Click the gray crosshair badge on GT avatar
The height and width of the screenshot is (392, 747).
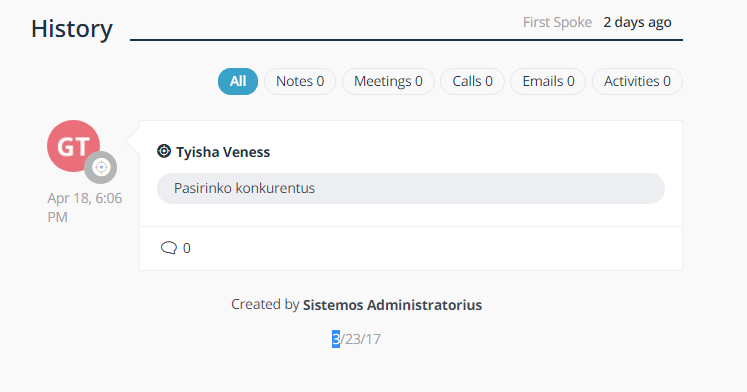(101, 167)
